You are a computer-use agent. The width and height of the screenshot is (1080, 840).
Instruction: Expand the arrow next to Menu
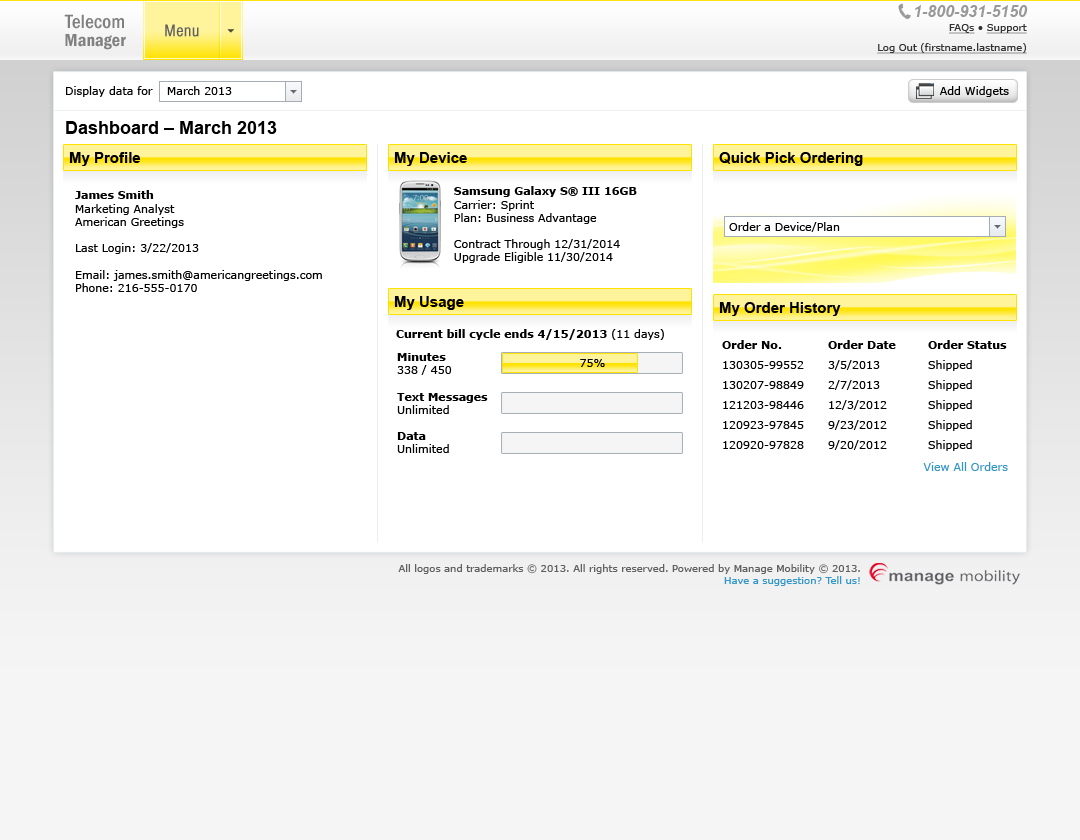231,31
